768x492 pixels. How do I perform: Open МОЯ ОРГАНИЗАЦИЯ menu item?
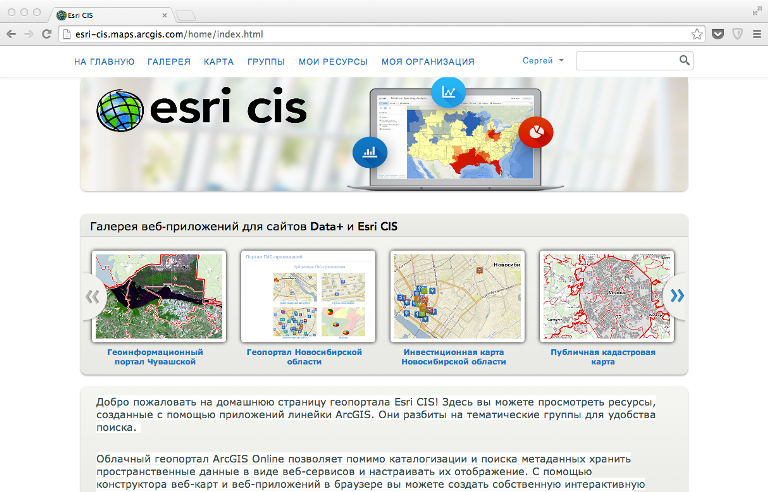[428, 62]
